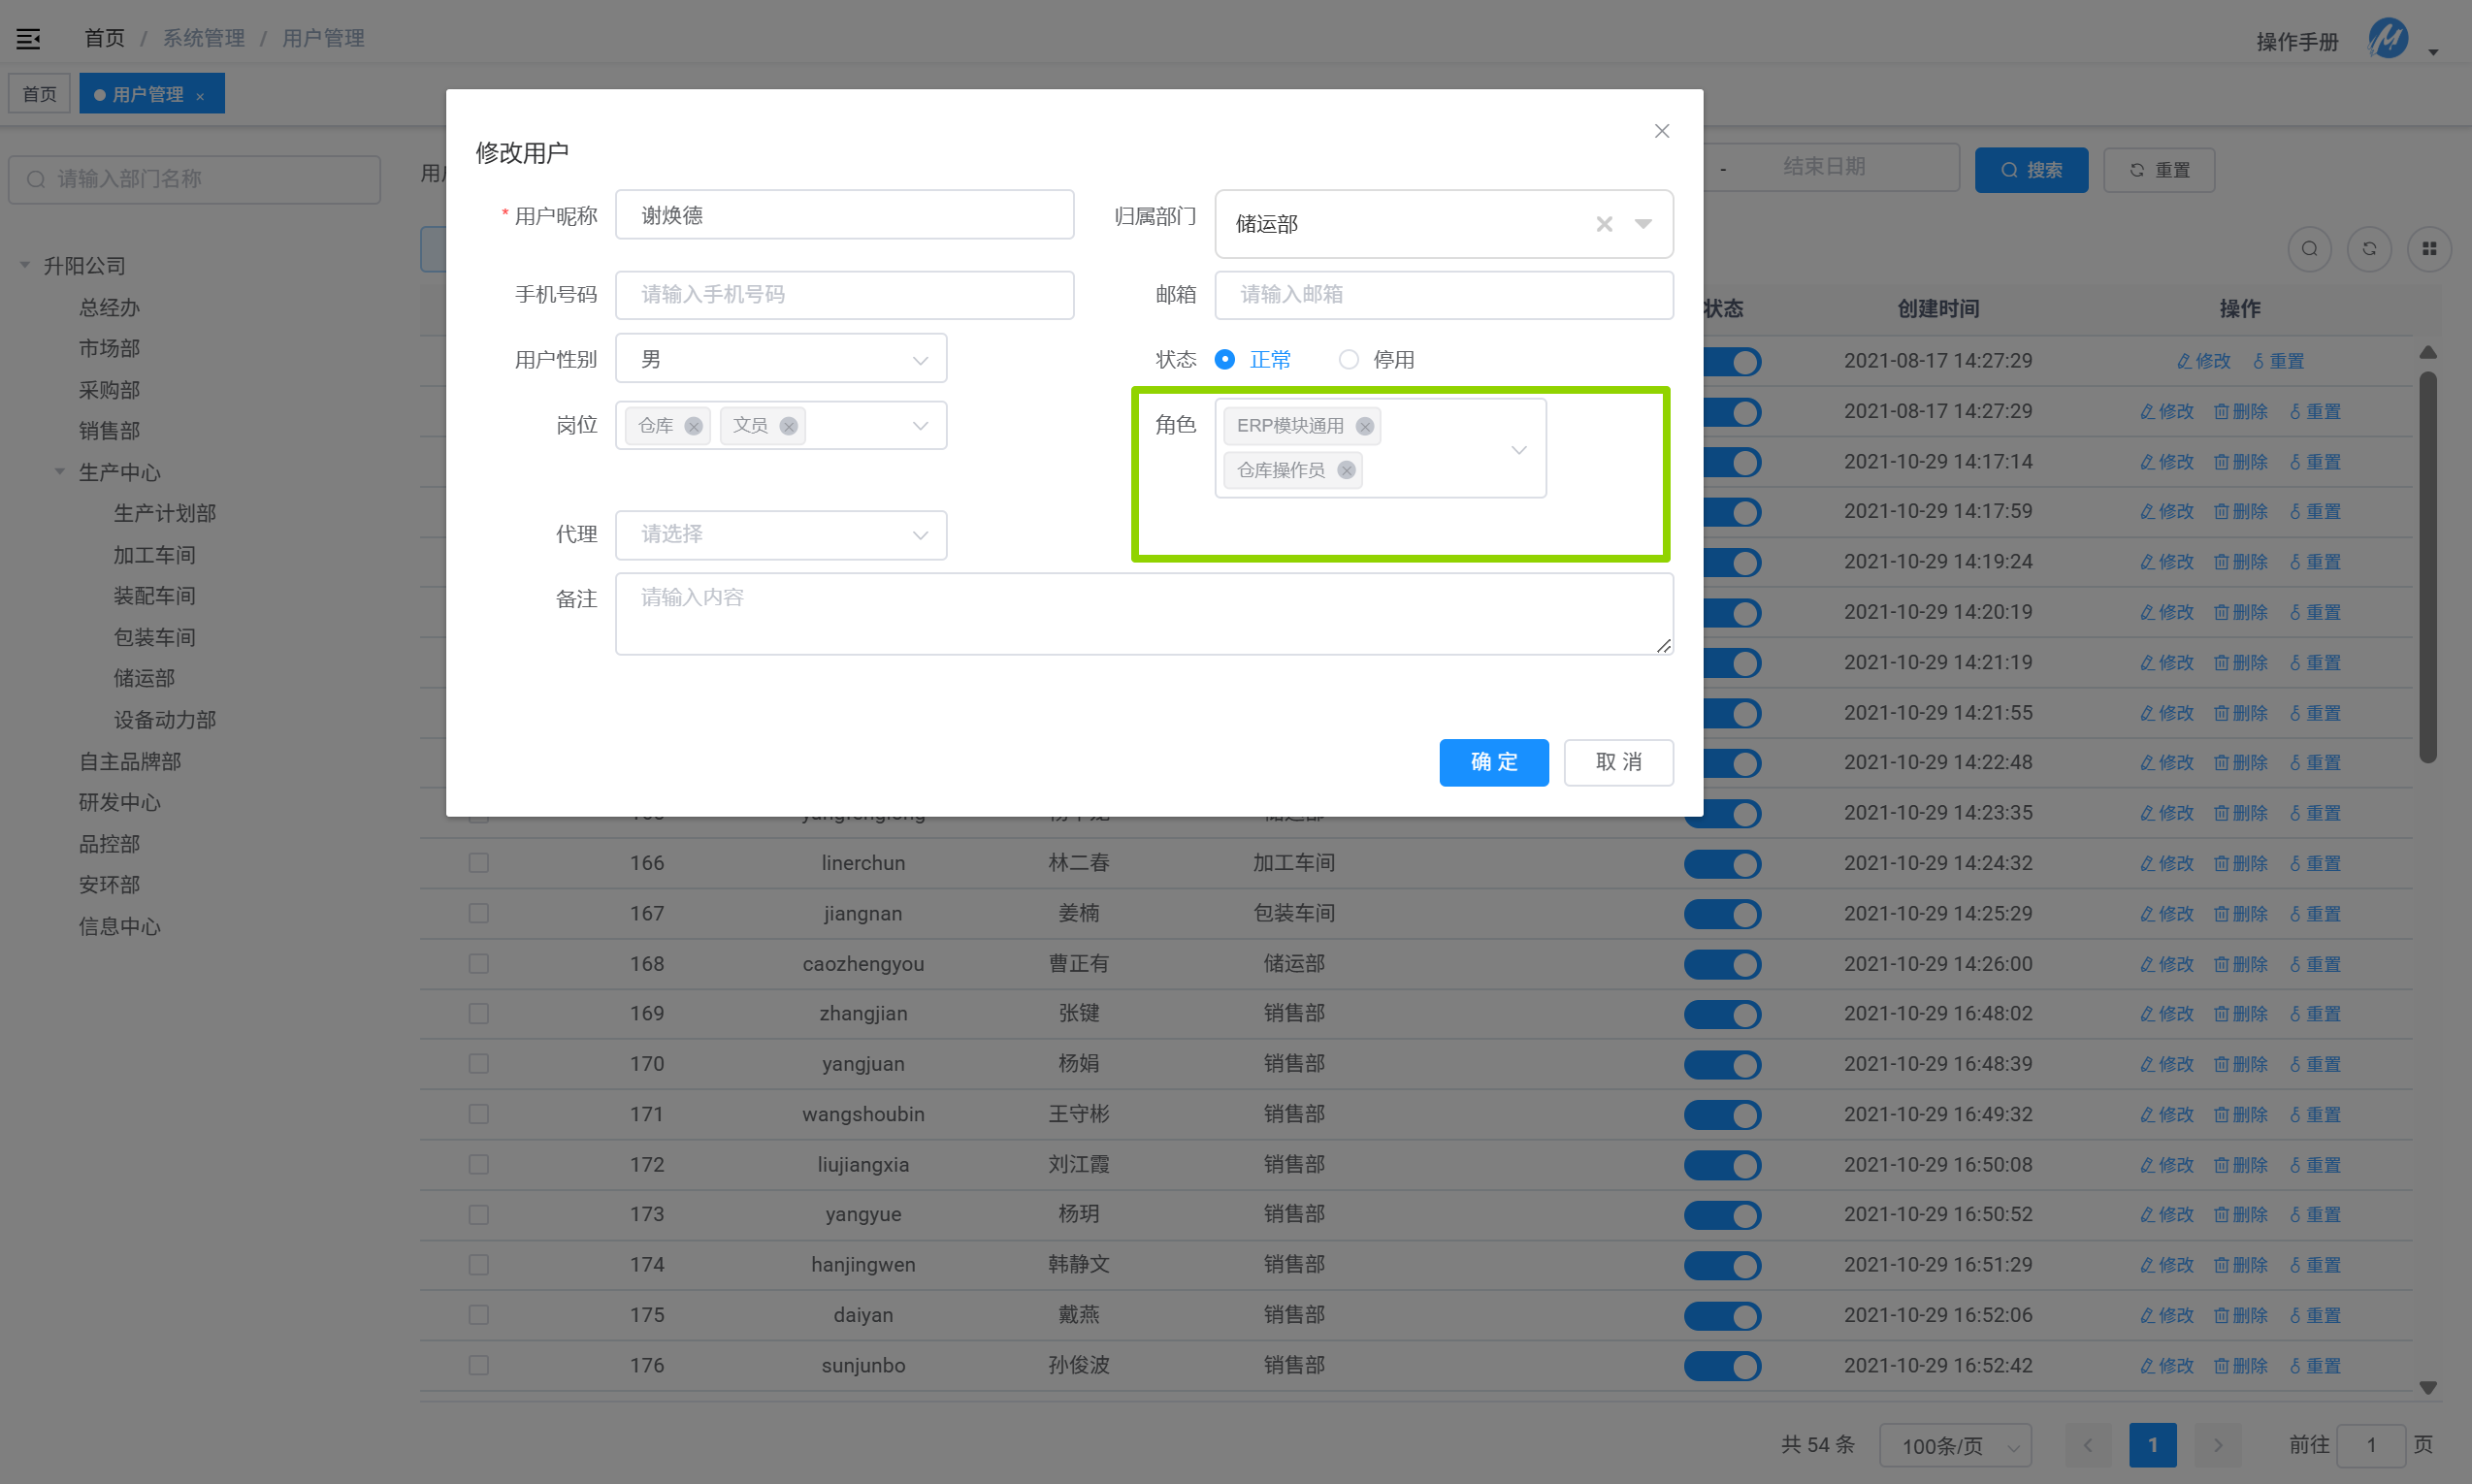2472x1484 pixels.
Task: Click the 确定 button
Action: (1493, 762)
